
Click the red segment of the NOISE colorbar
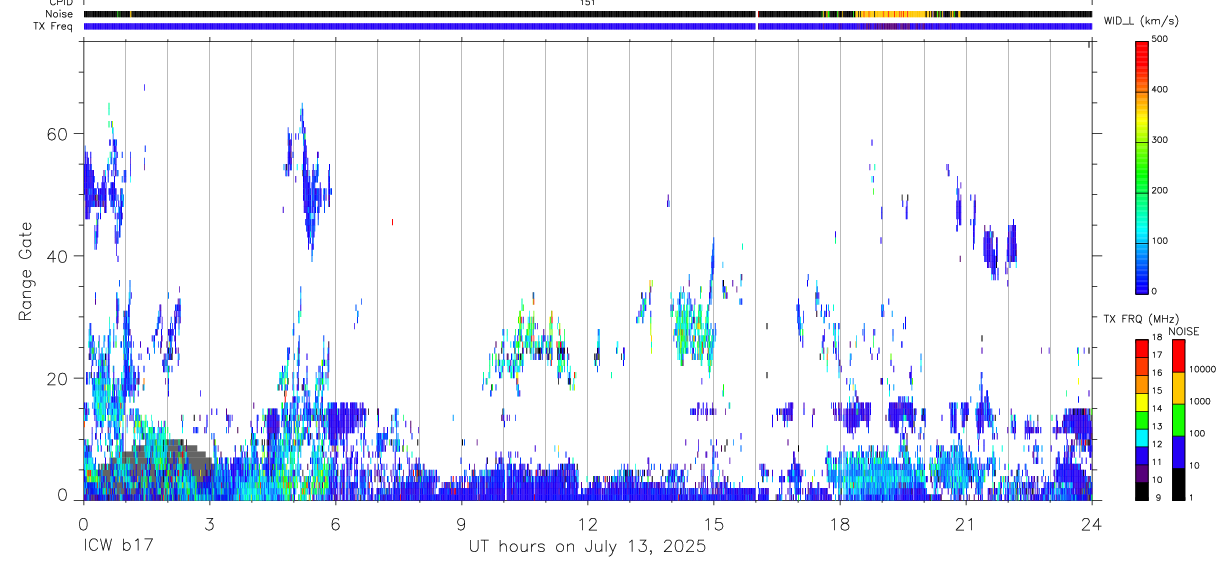tap(1177, 356)
